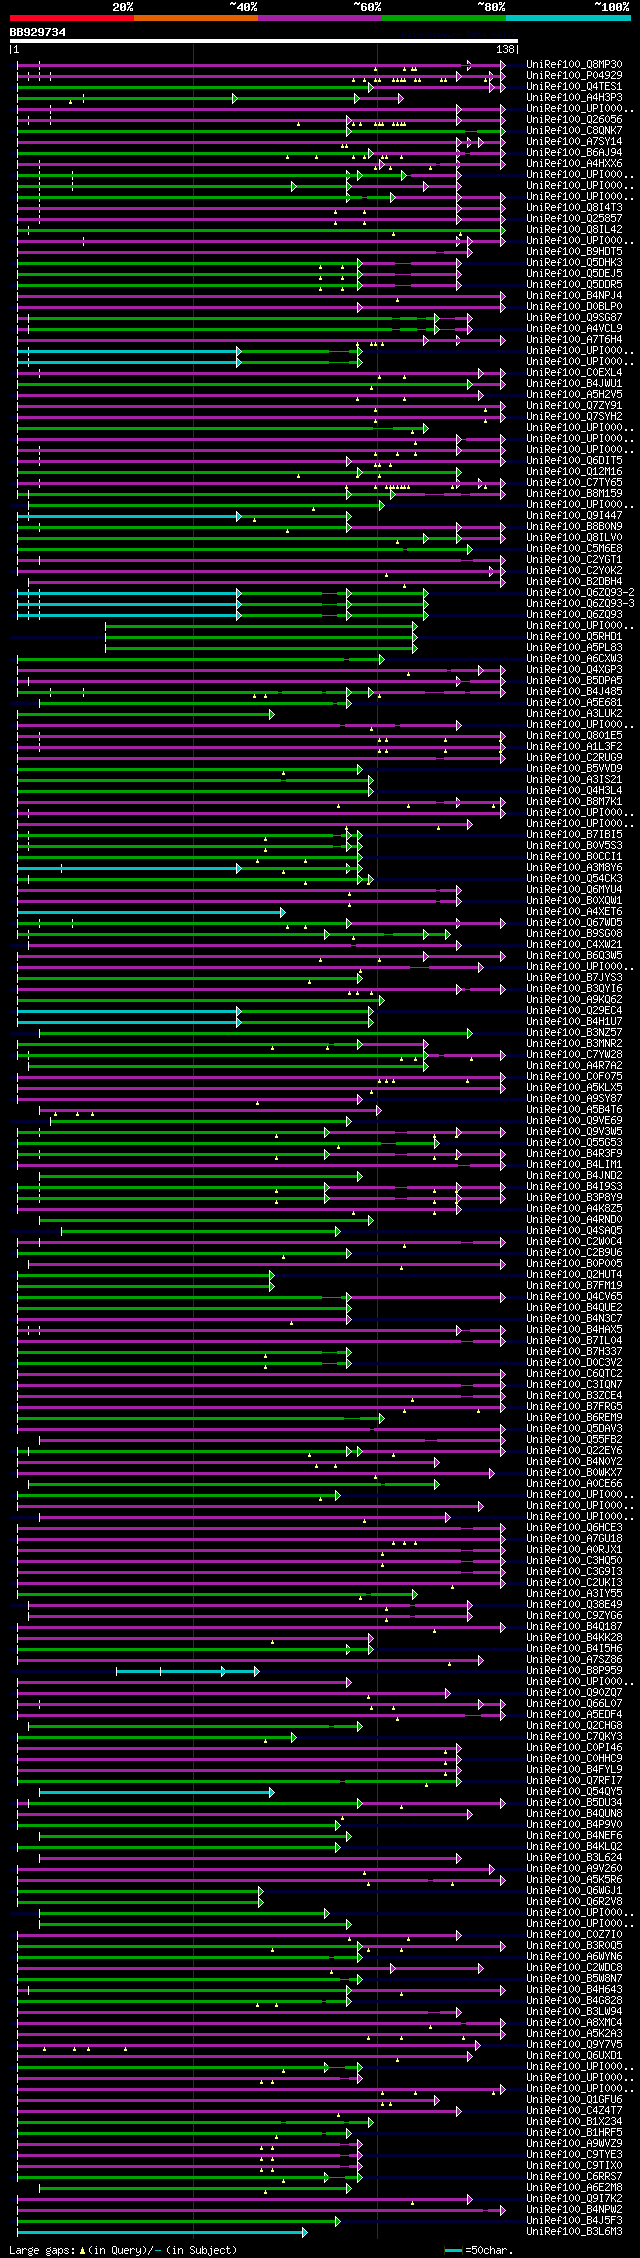Screen dimensions: 640x2258
Task: Open subject UniRef100_Q8MP30
Action: (574, 64)
